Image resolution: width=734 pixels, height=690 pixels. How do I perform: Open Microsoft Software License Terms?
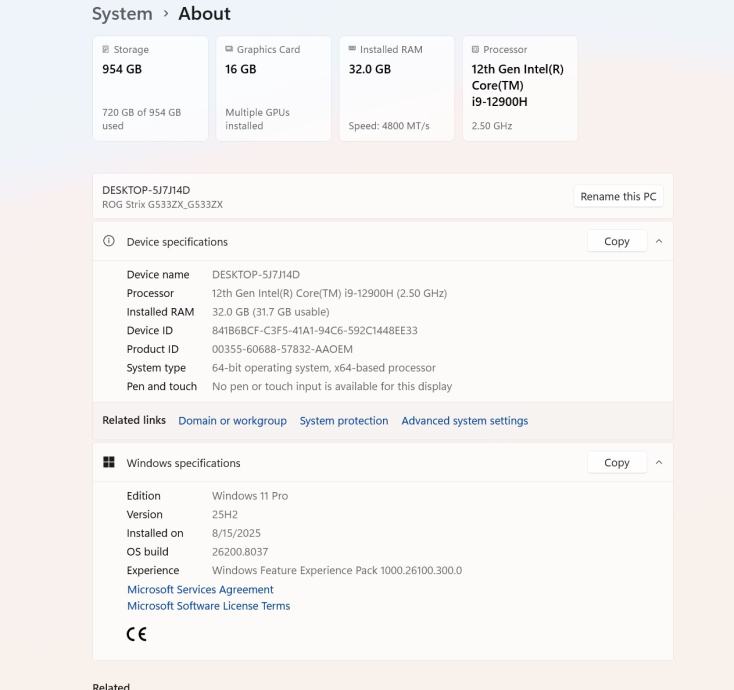point(208,606)
